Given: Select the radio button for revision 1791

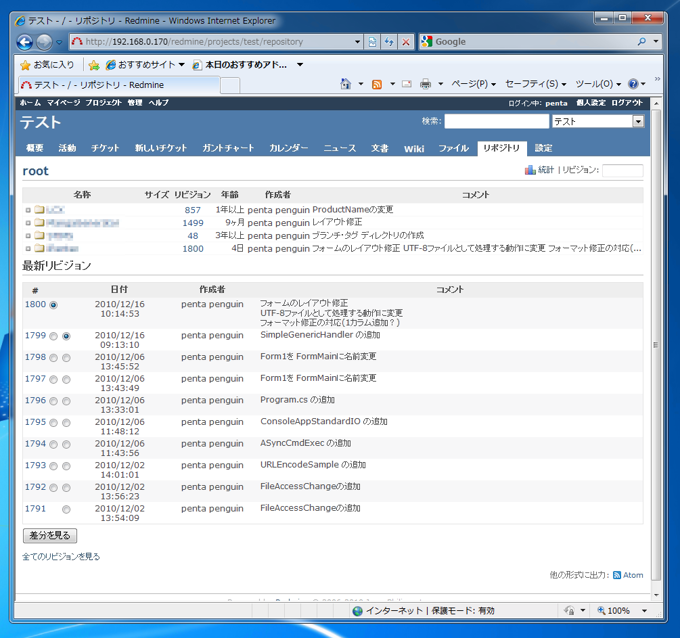Looking at the screenshot, I should click(66, 509).
